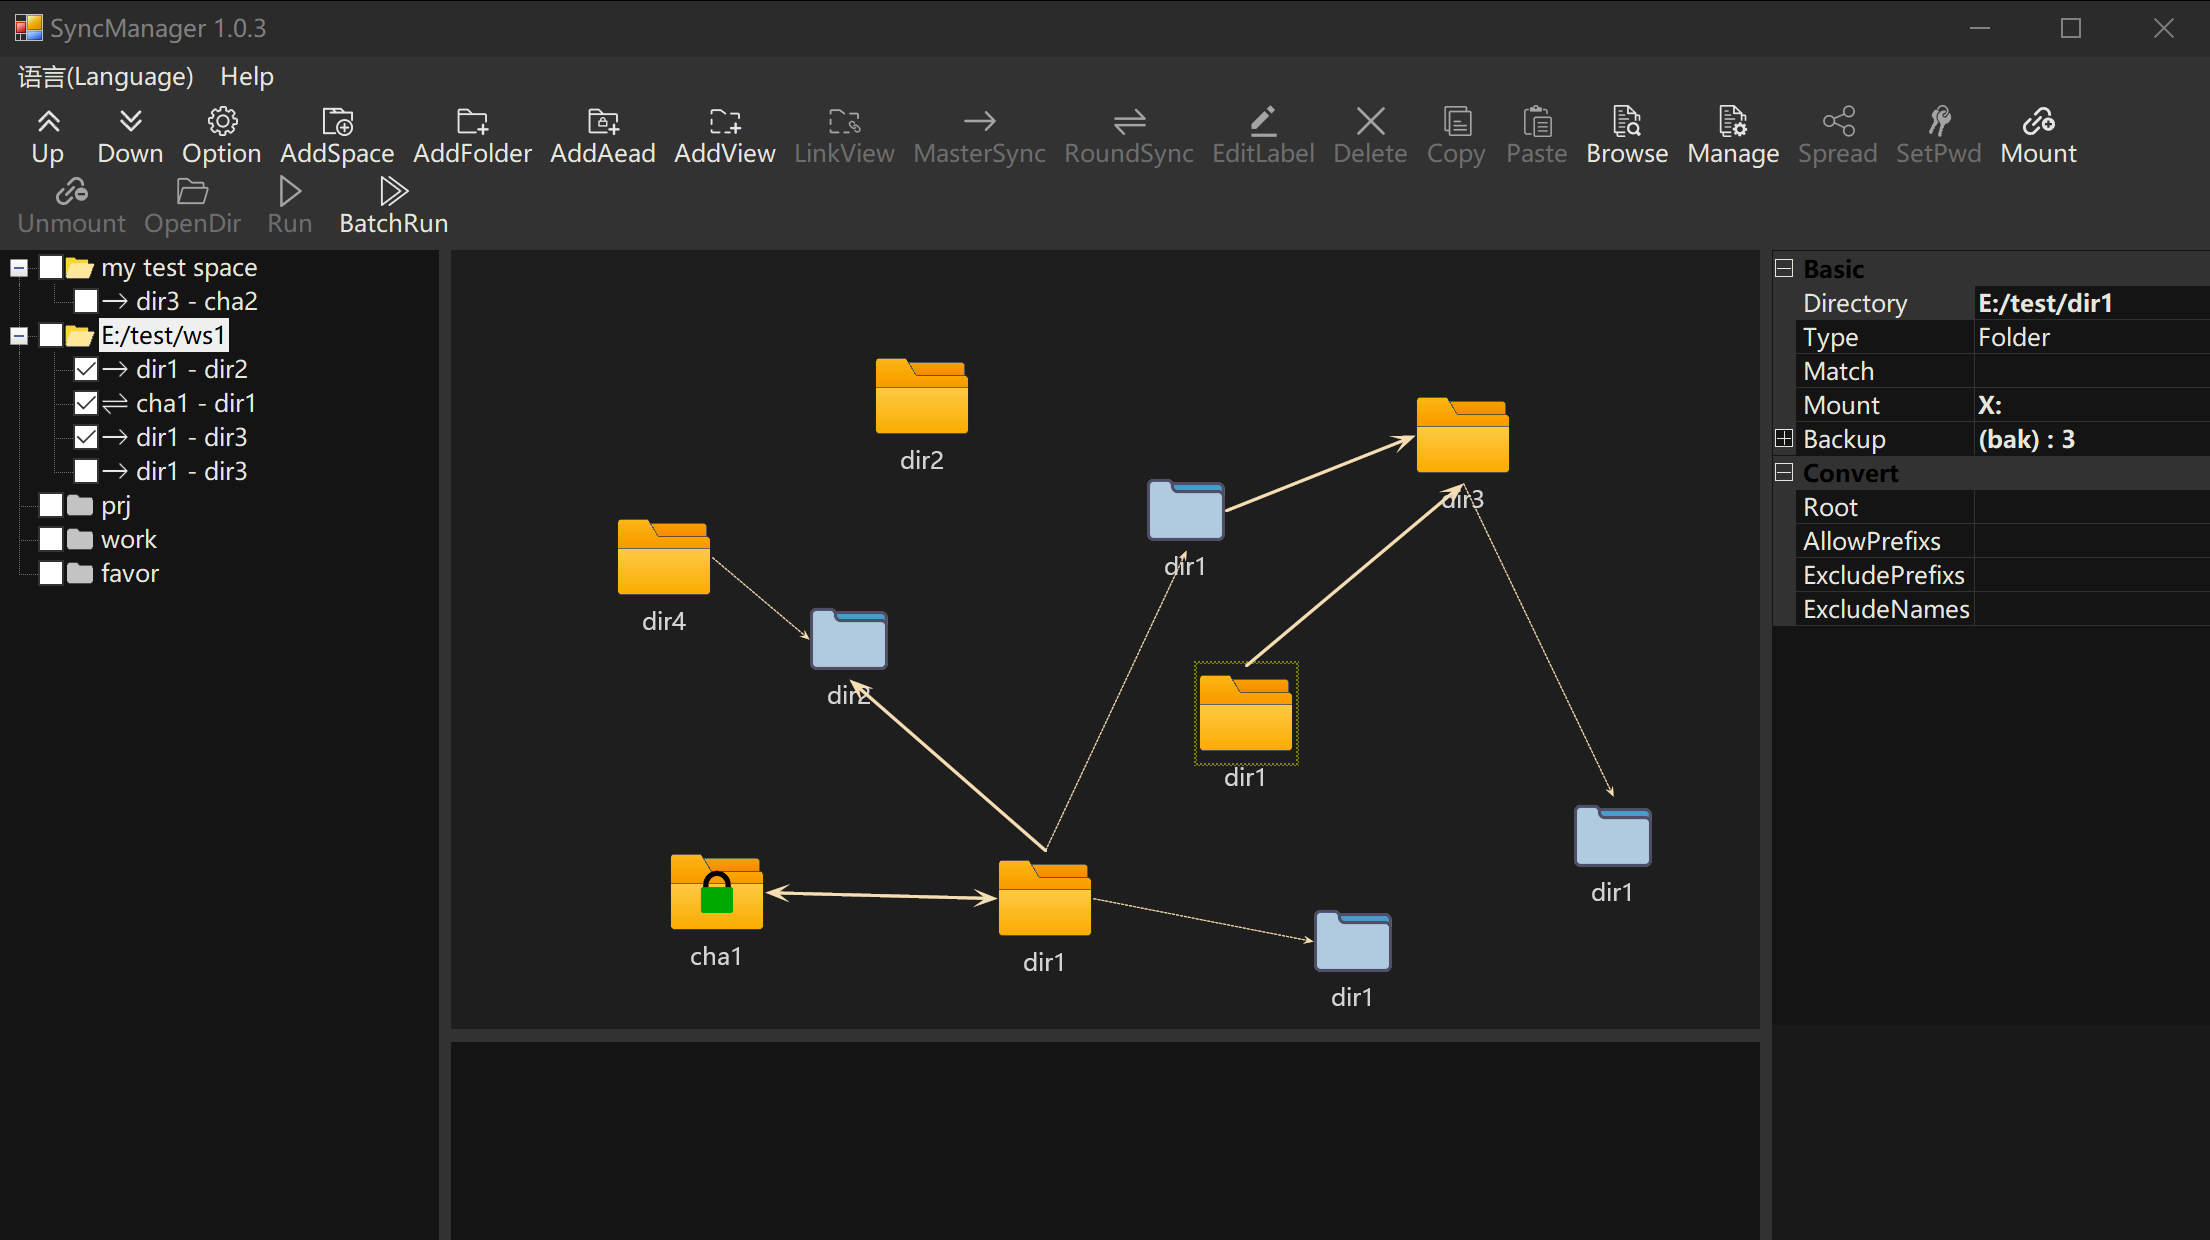The image size is (2210, 1240).
Task: Click the AddView toolbar icon
Action: pyautogui.click(x=724, y=122)
